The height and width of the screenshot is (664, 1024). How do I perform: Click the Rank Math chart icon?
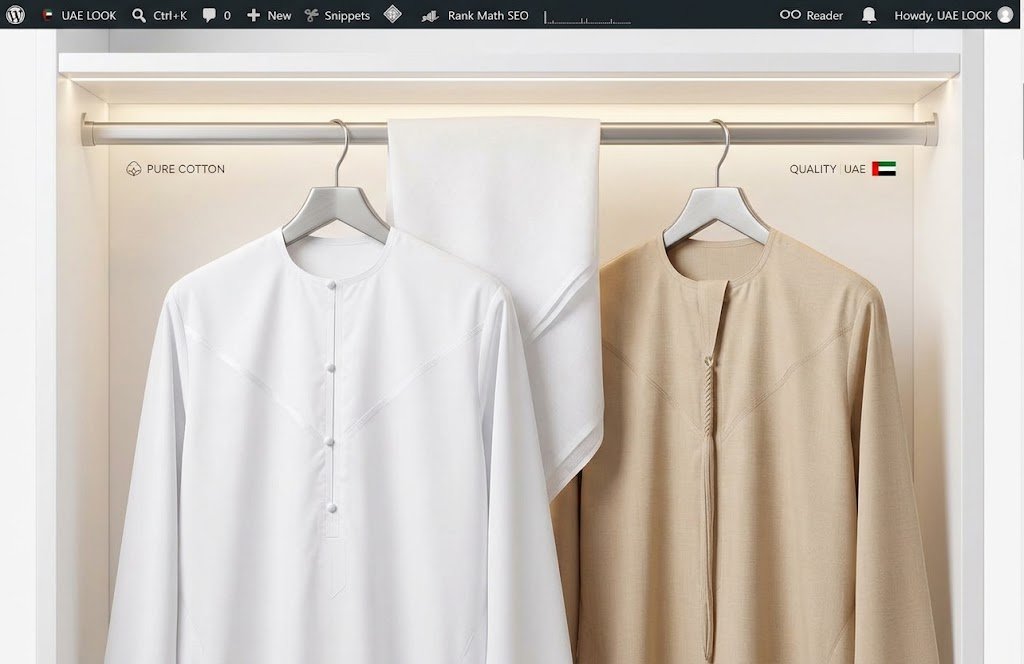pos(430,16)
